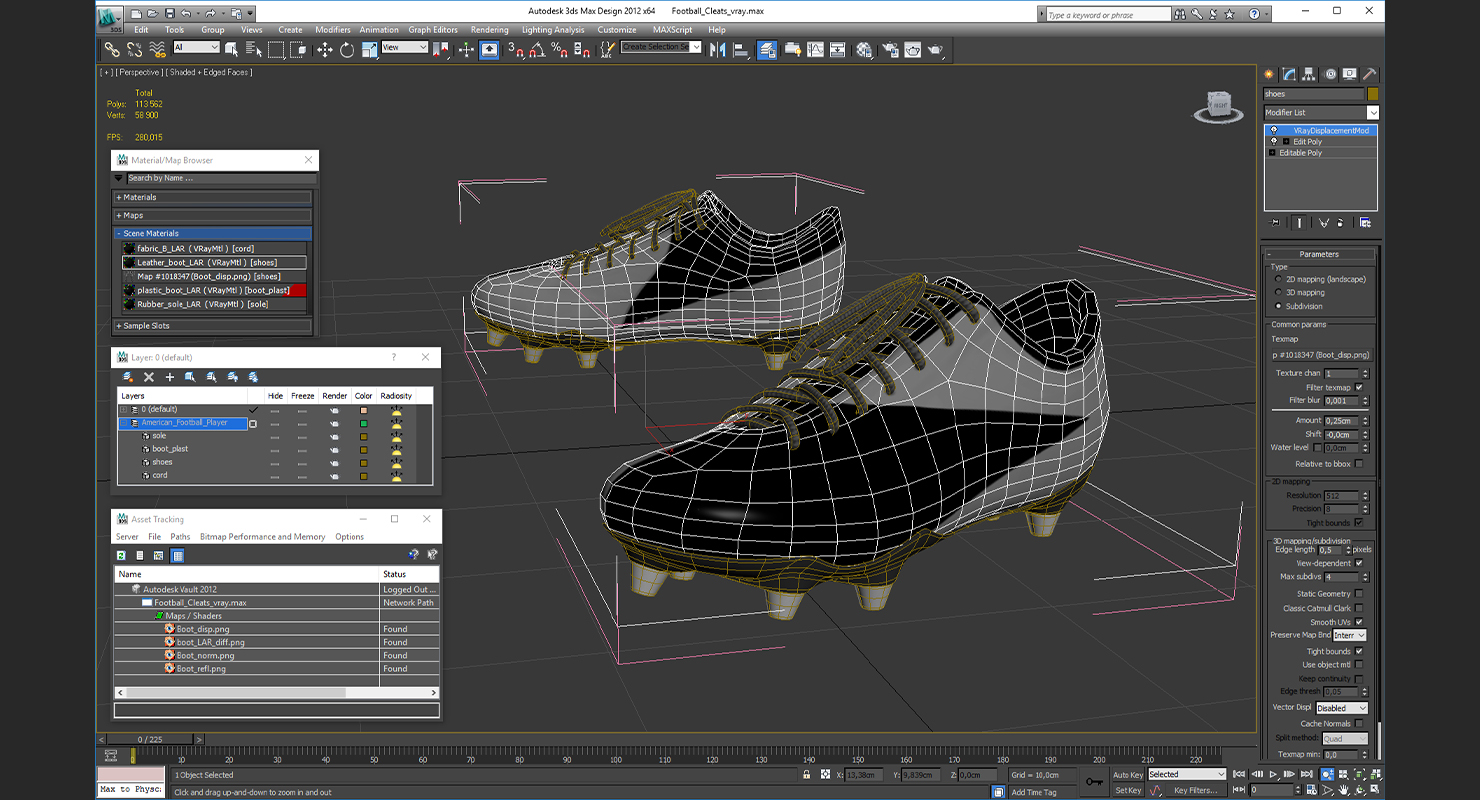1480x800 pixels.
Task: Open the reference coordinate View dropdown
Action: coord(405,47)
